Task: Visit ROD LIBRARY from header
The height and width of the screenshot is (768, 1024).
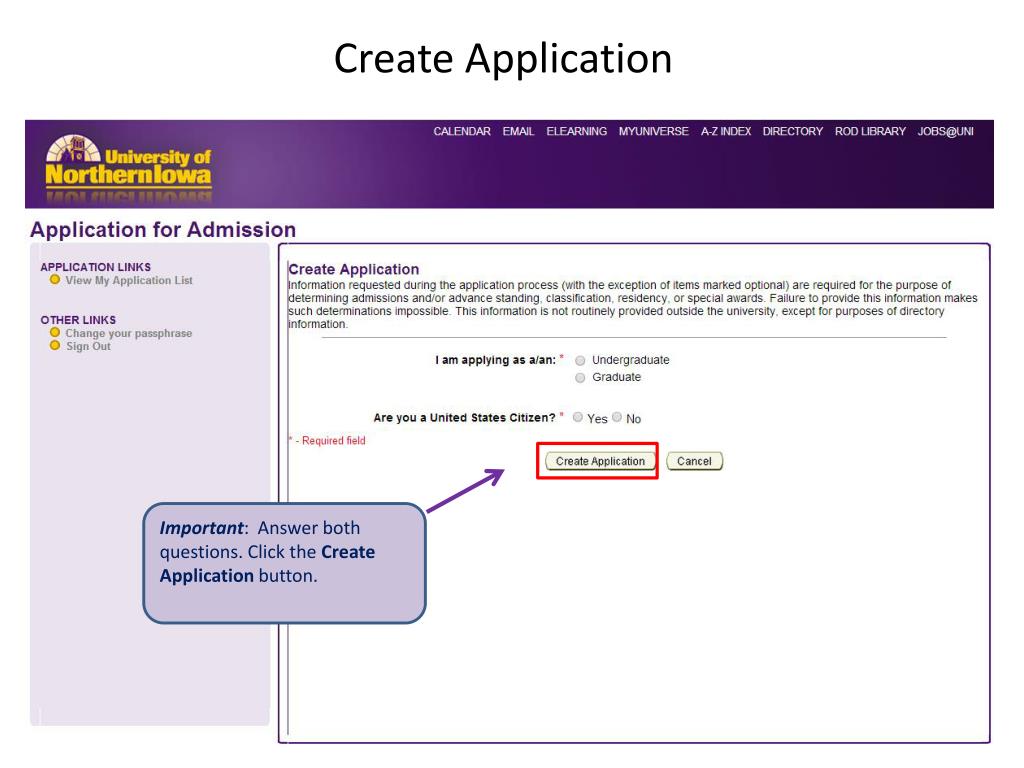Action: (x=871, y=131)
